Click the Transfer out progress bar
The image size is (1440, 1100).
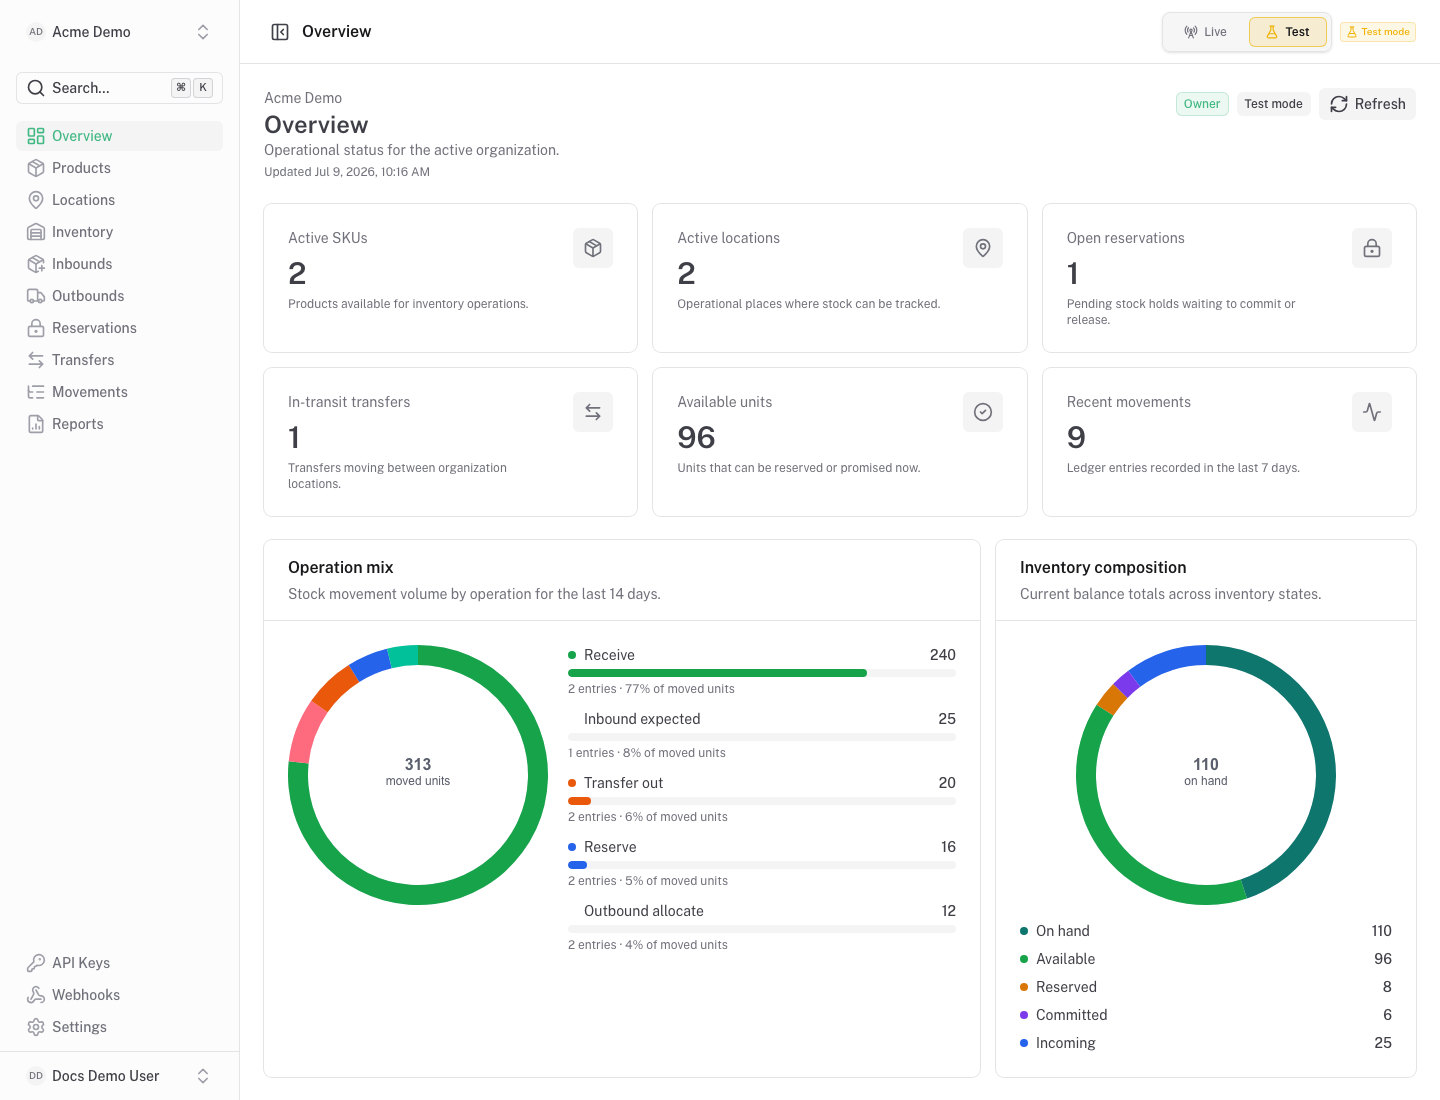(762, 801)
